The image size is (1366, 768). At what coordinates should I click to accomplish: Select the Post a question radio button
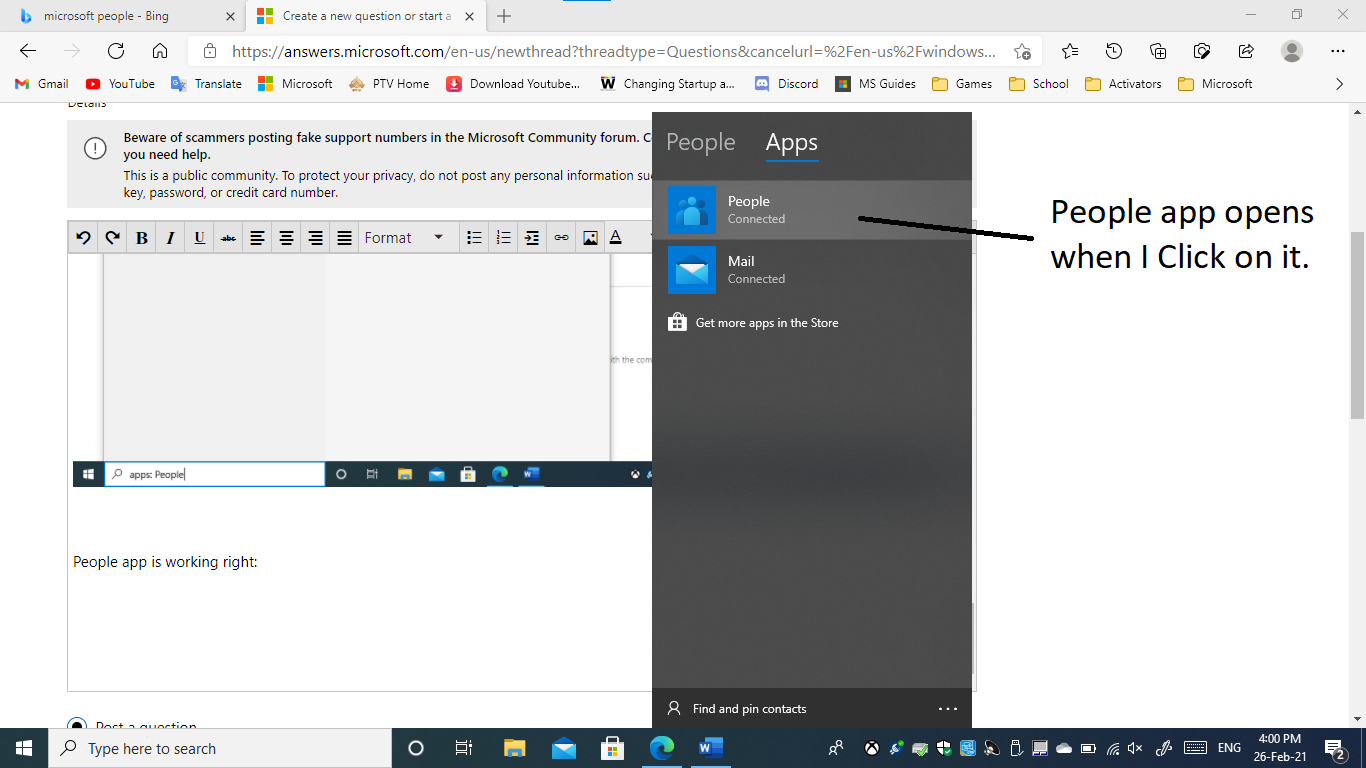click(76, 724)
